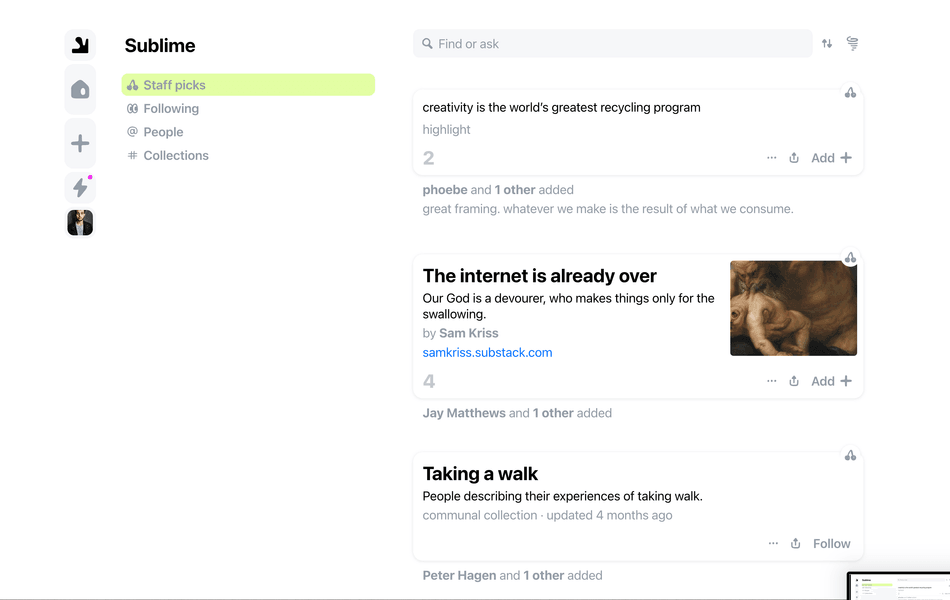Go to the People section

coord(163,132)
